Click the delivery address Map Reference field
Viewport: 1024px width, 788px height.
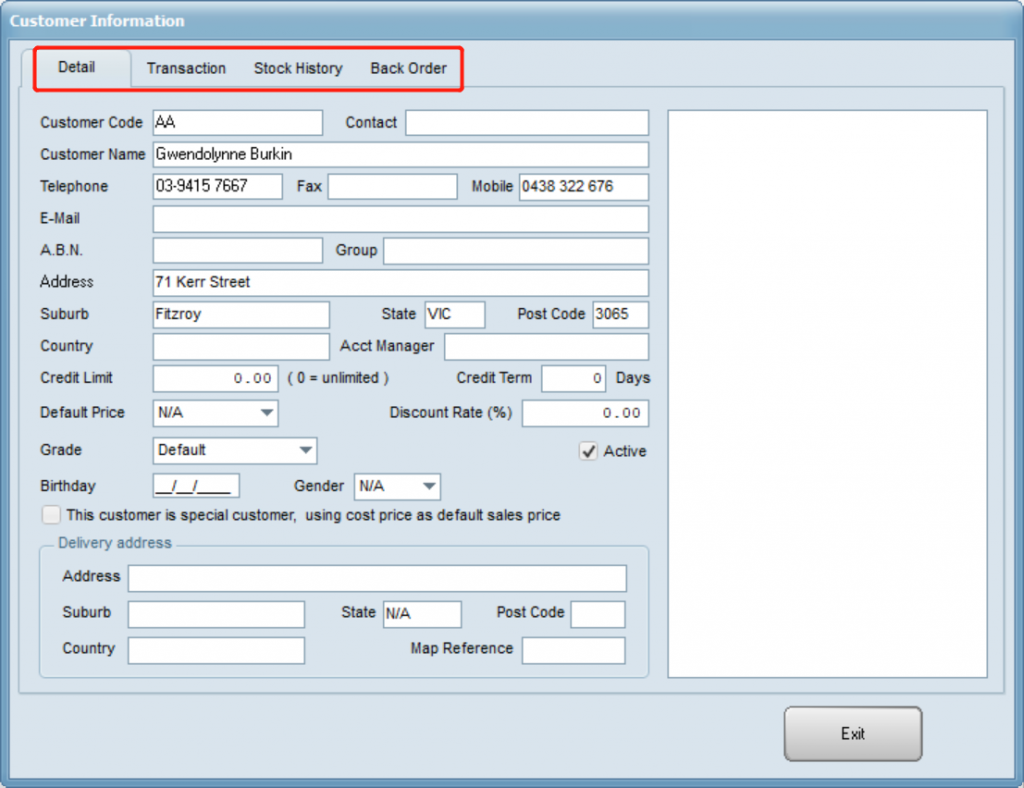pos(573,650)
